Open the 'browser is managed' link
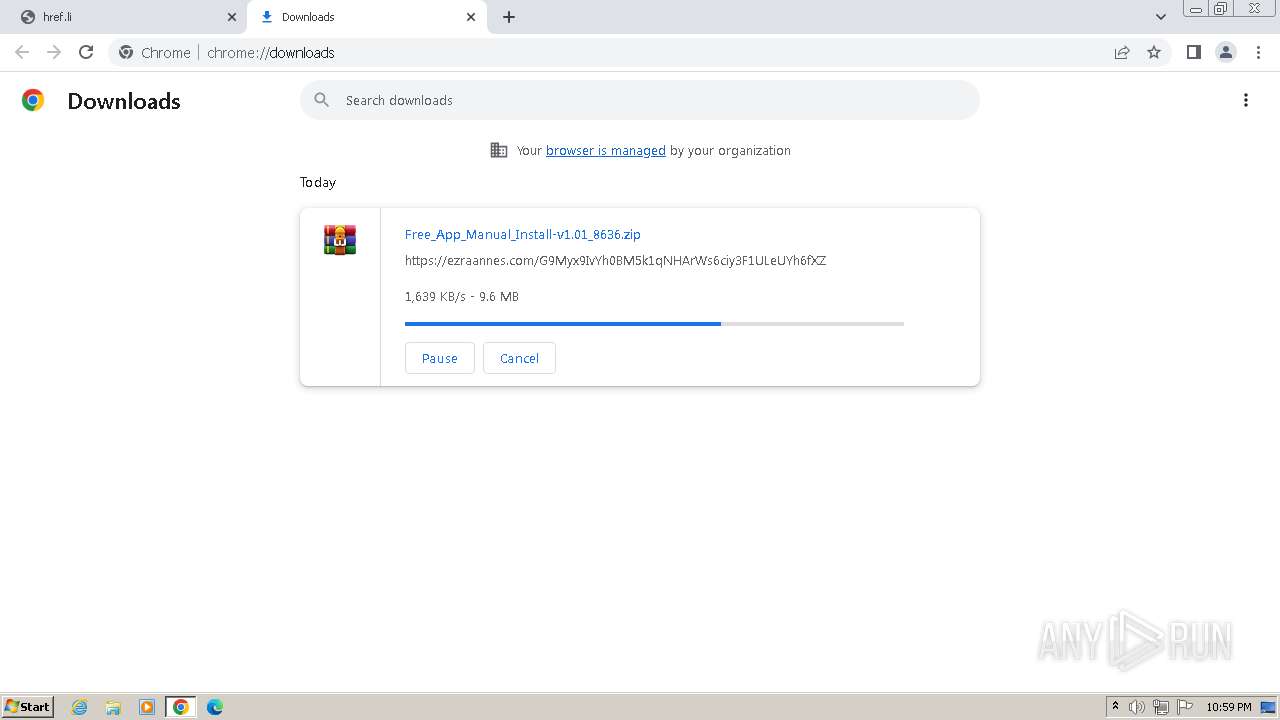This screenshot has width=1280, height=720. pyautogui.click(x=606, y=150)
